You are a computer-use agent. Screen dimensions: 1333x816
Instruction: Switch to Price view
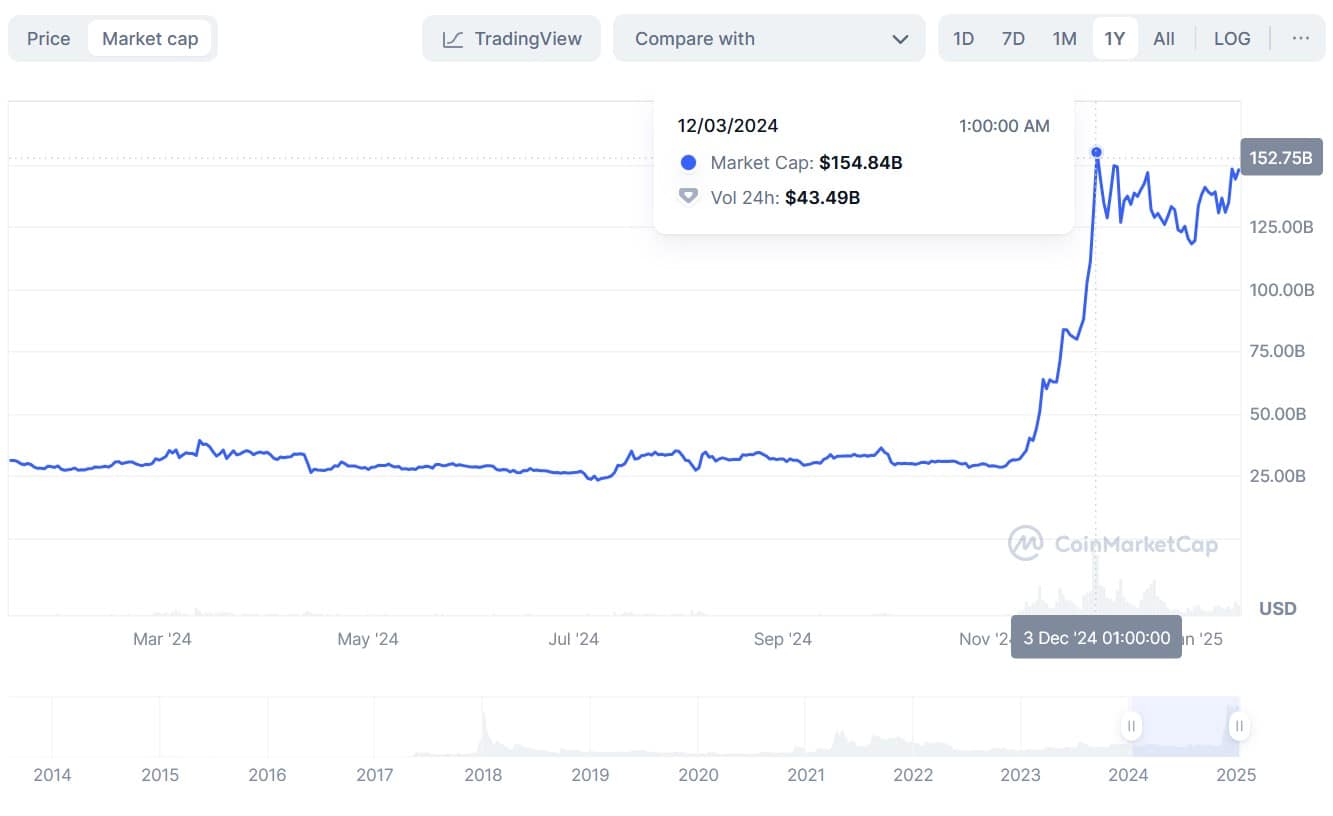click(46, 38)
